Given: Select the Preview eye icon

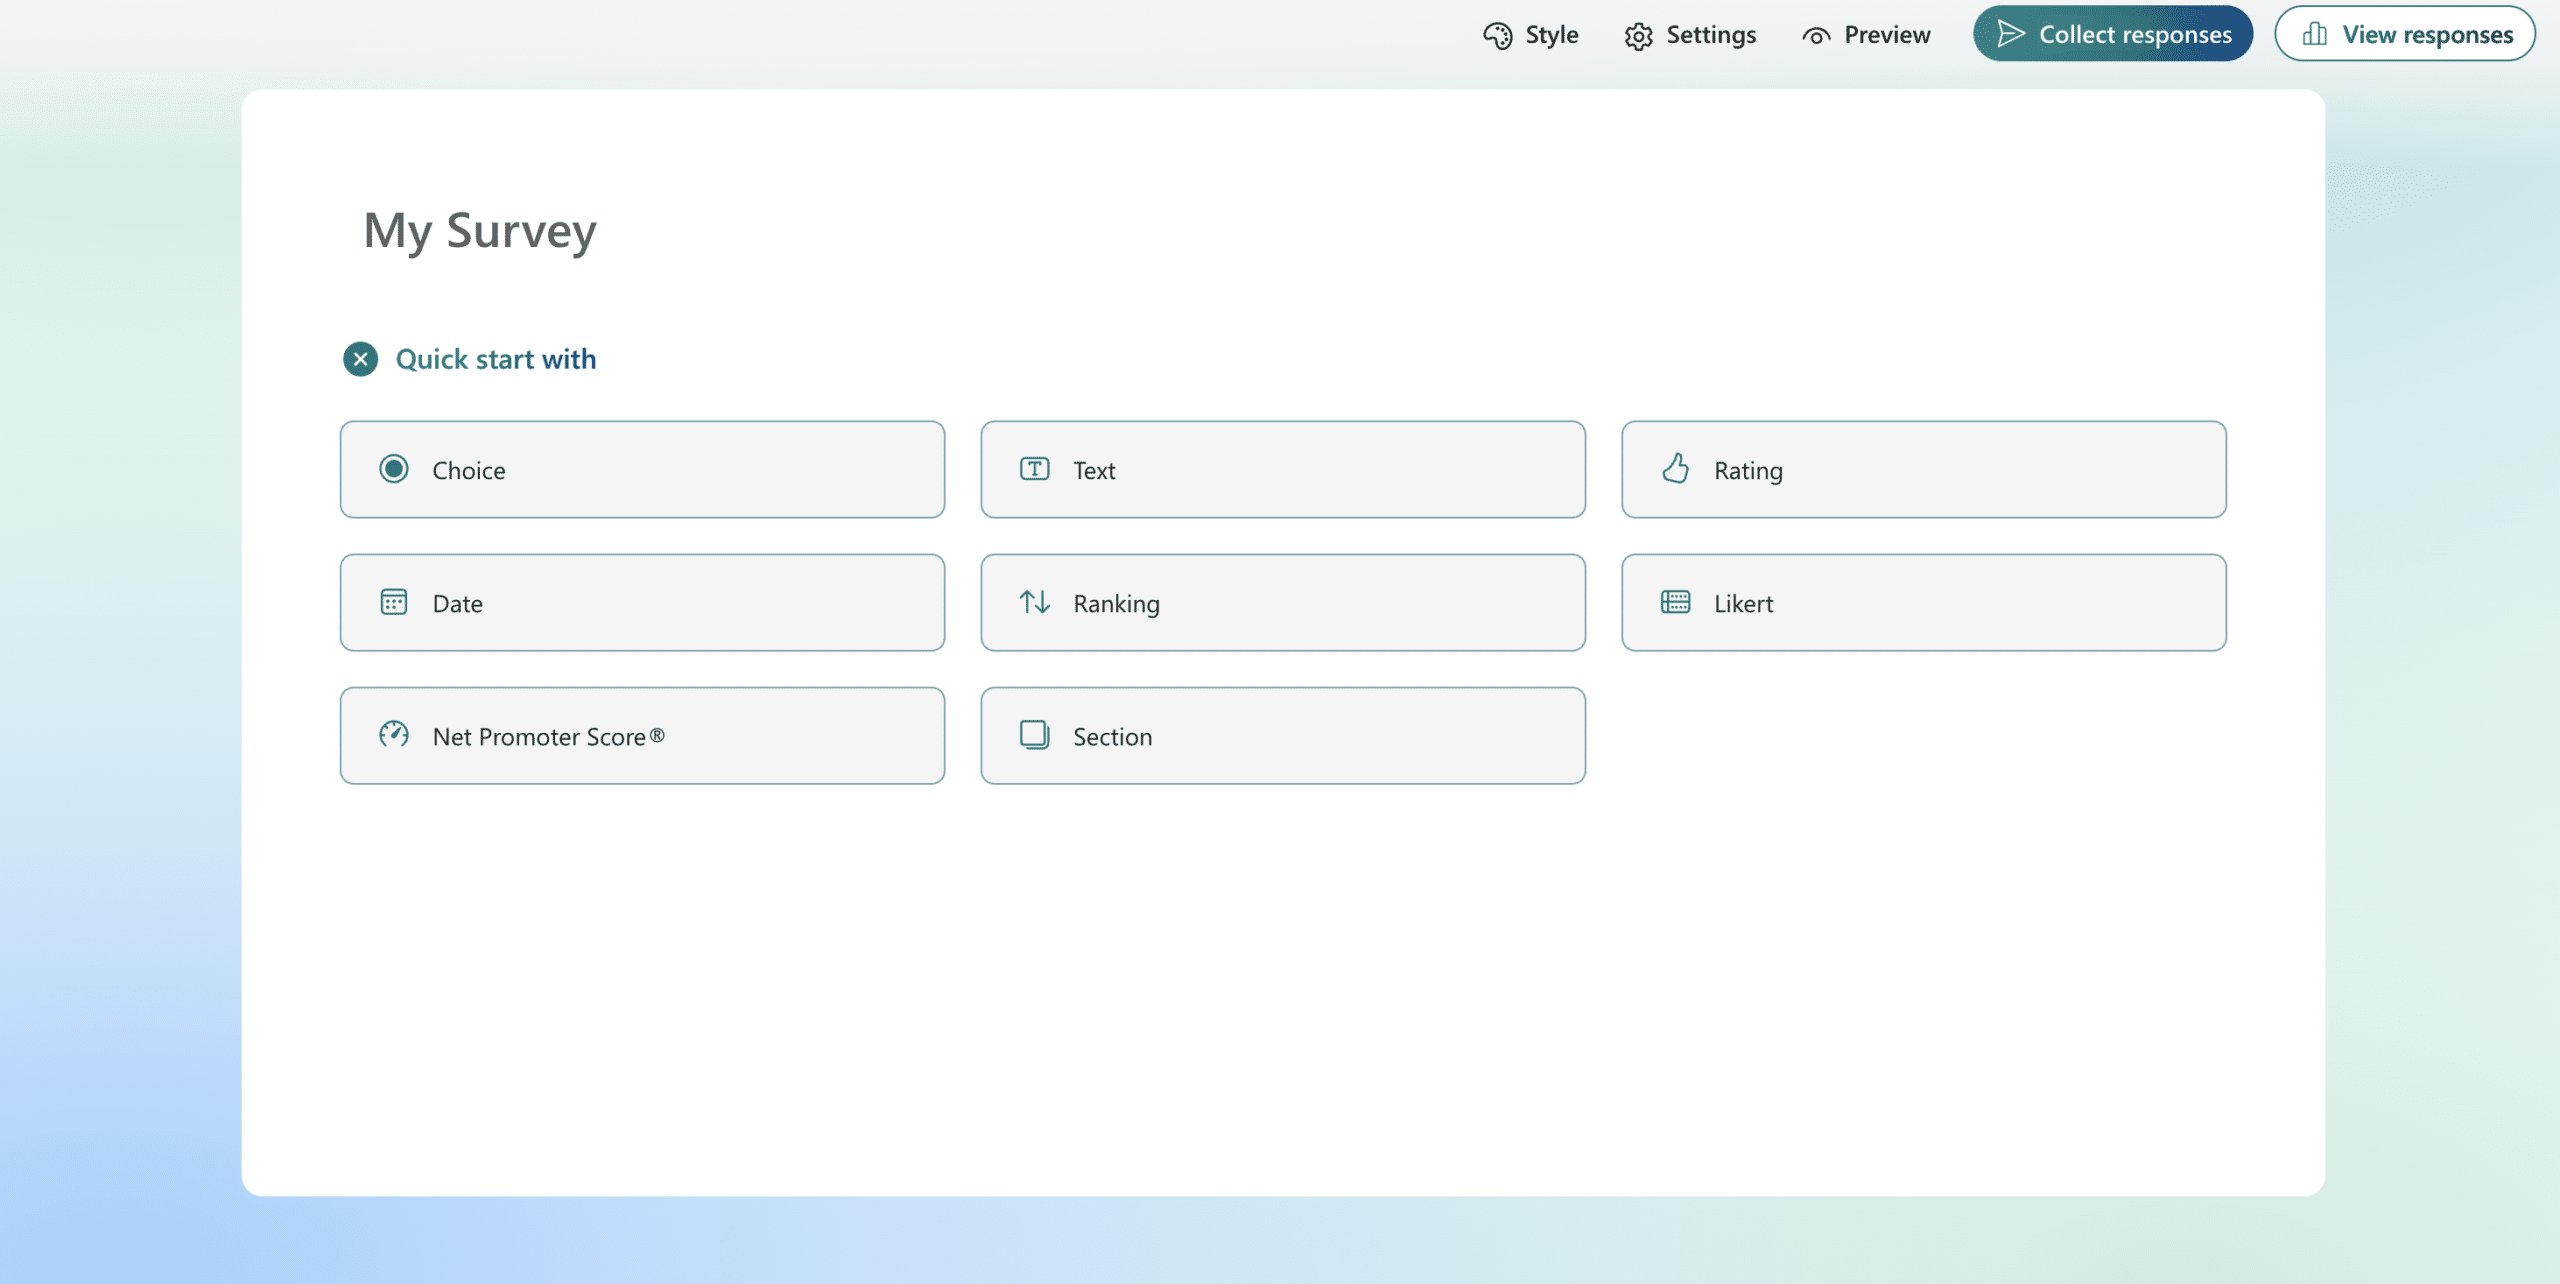Looking at the screenshot, I should point(1814,34).
